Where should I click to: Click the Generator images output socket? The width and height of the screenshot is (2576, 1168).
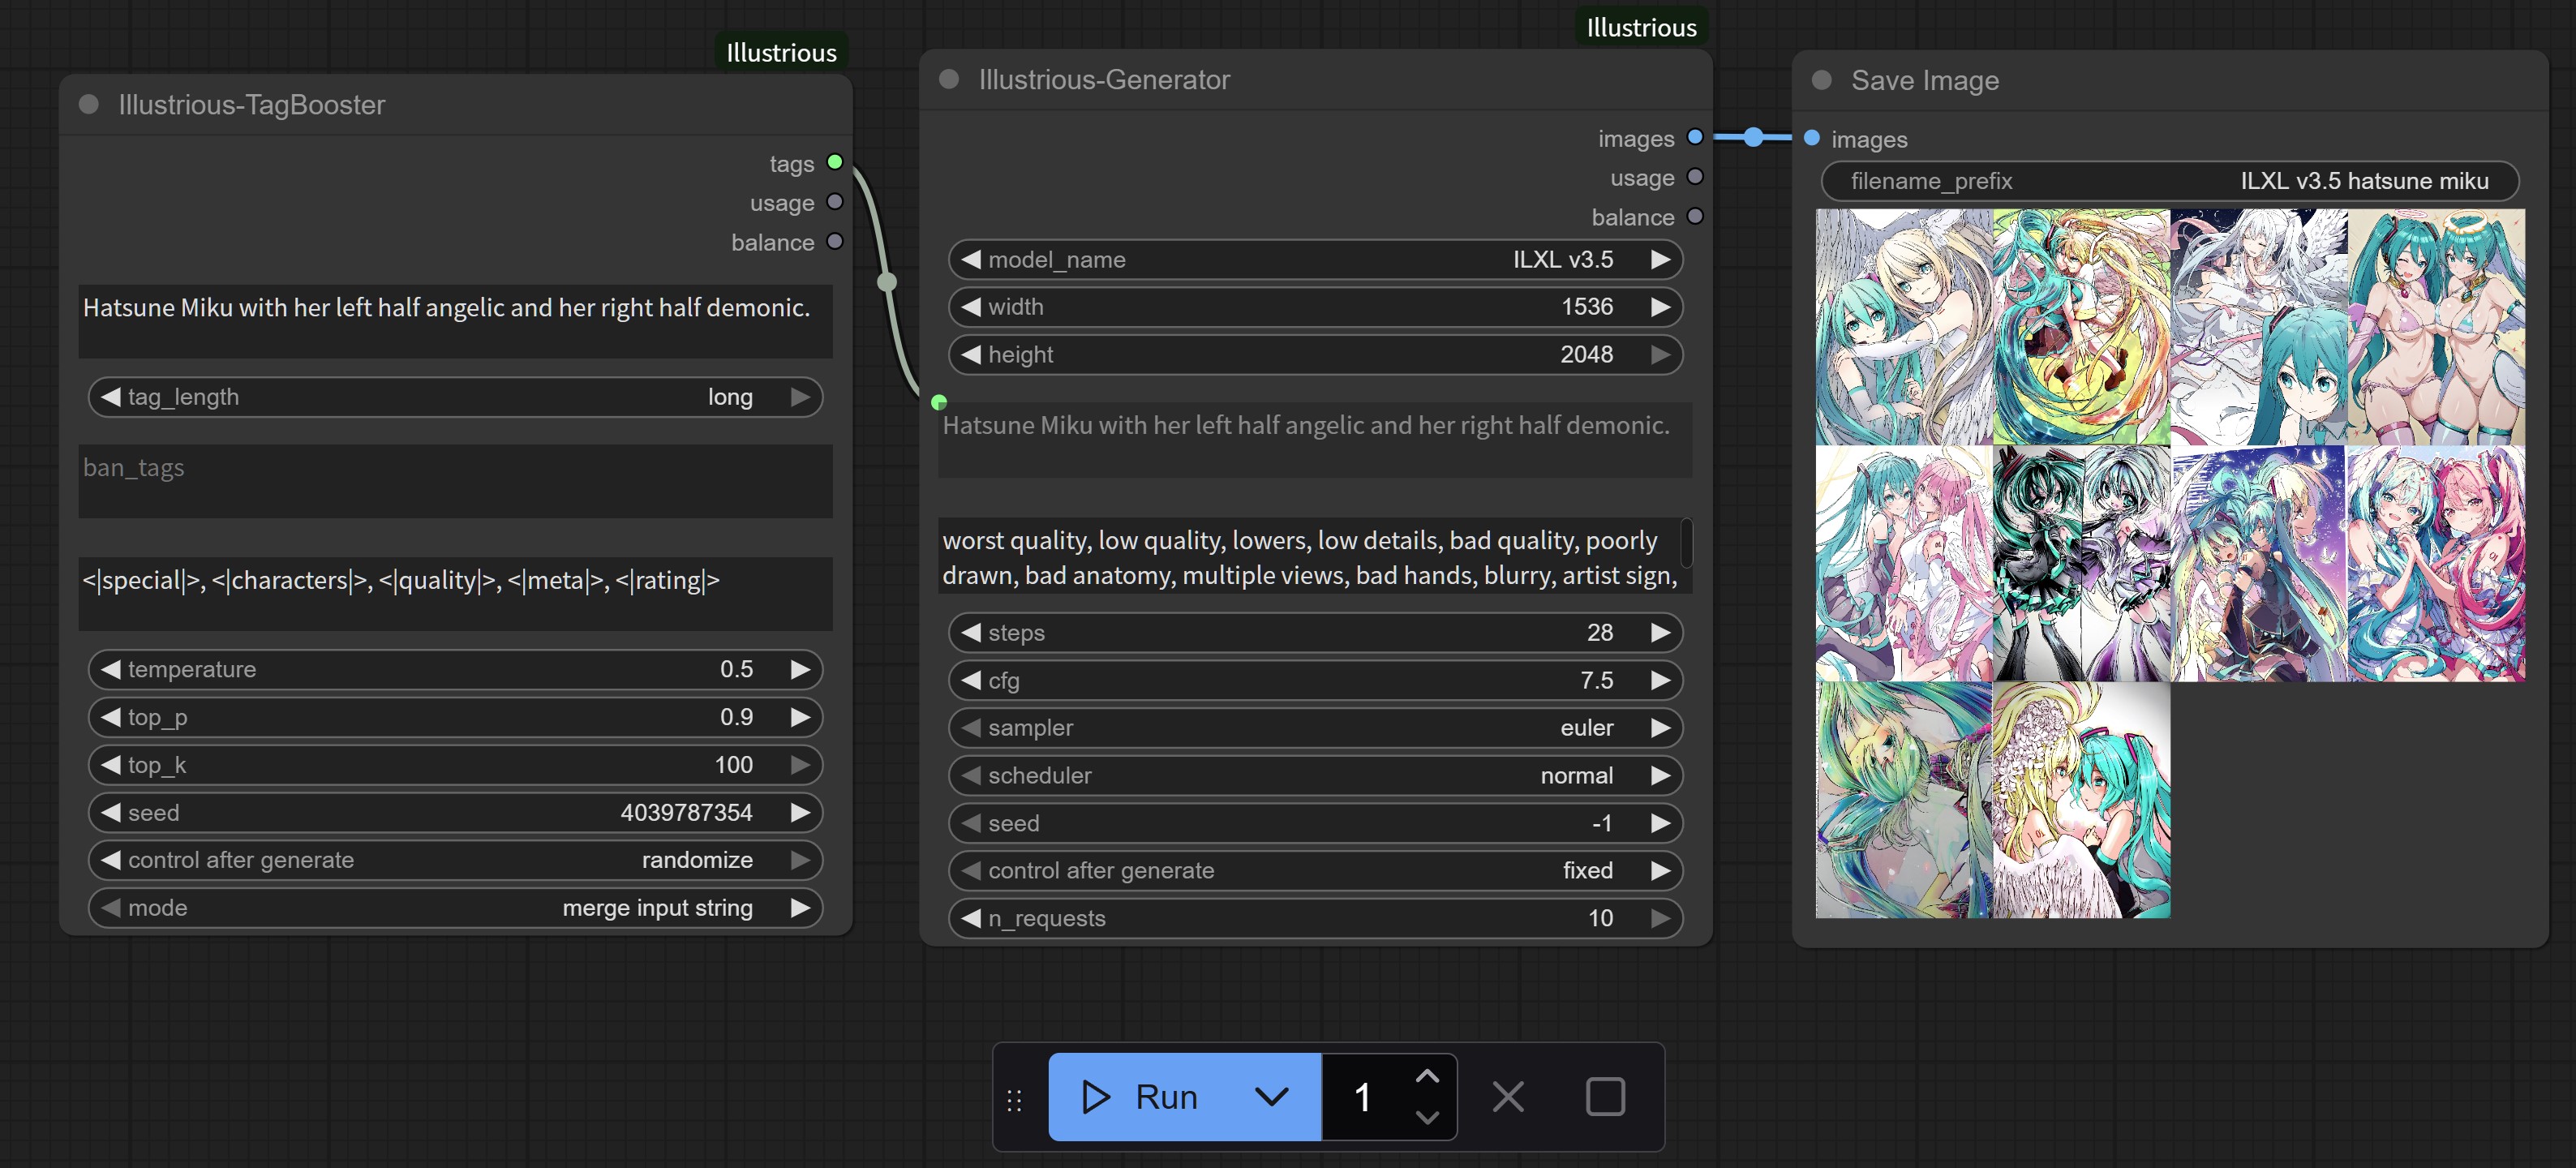(1694, 137)
